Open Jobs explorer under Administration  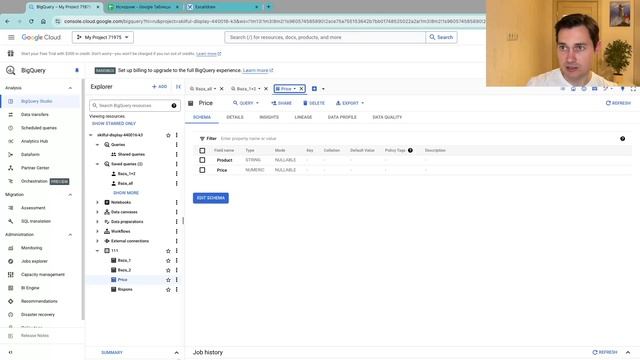coord(34,261)
